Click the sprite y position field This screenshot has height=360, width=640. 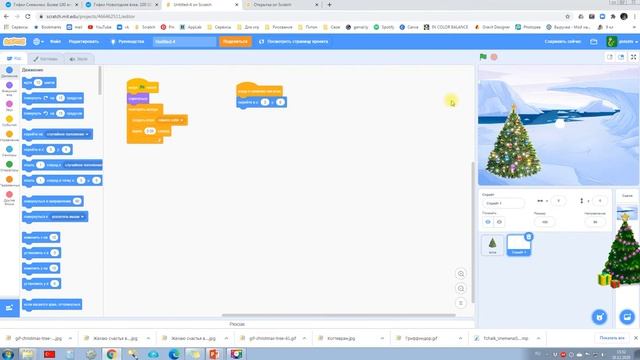click(600, 201)
